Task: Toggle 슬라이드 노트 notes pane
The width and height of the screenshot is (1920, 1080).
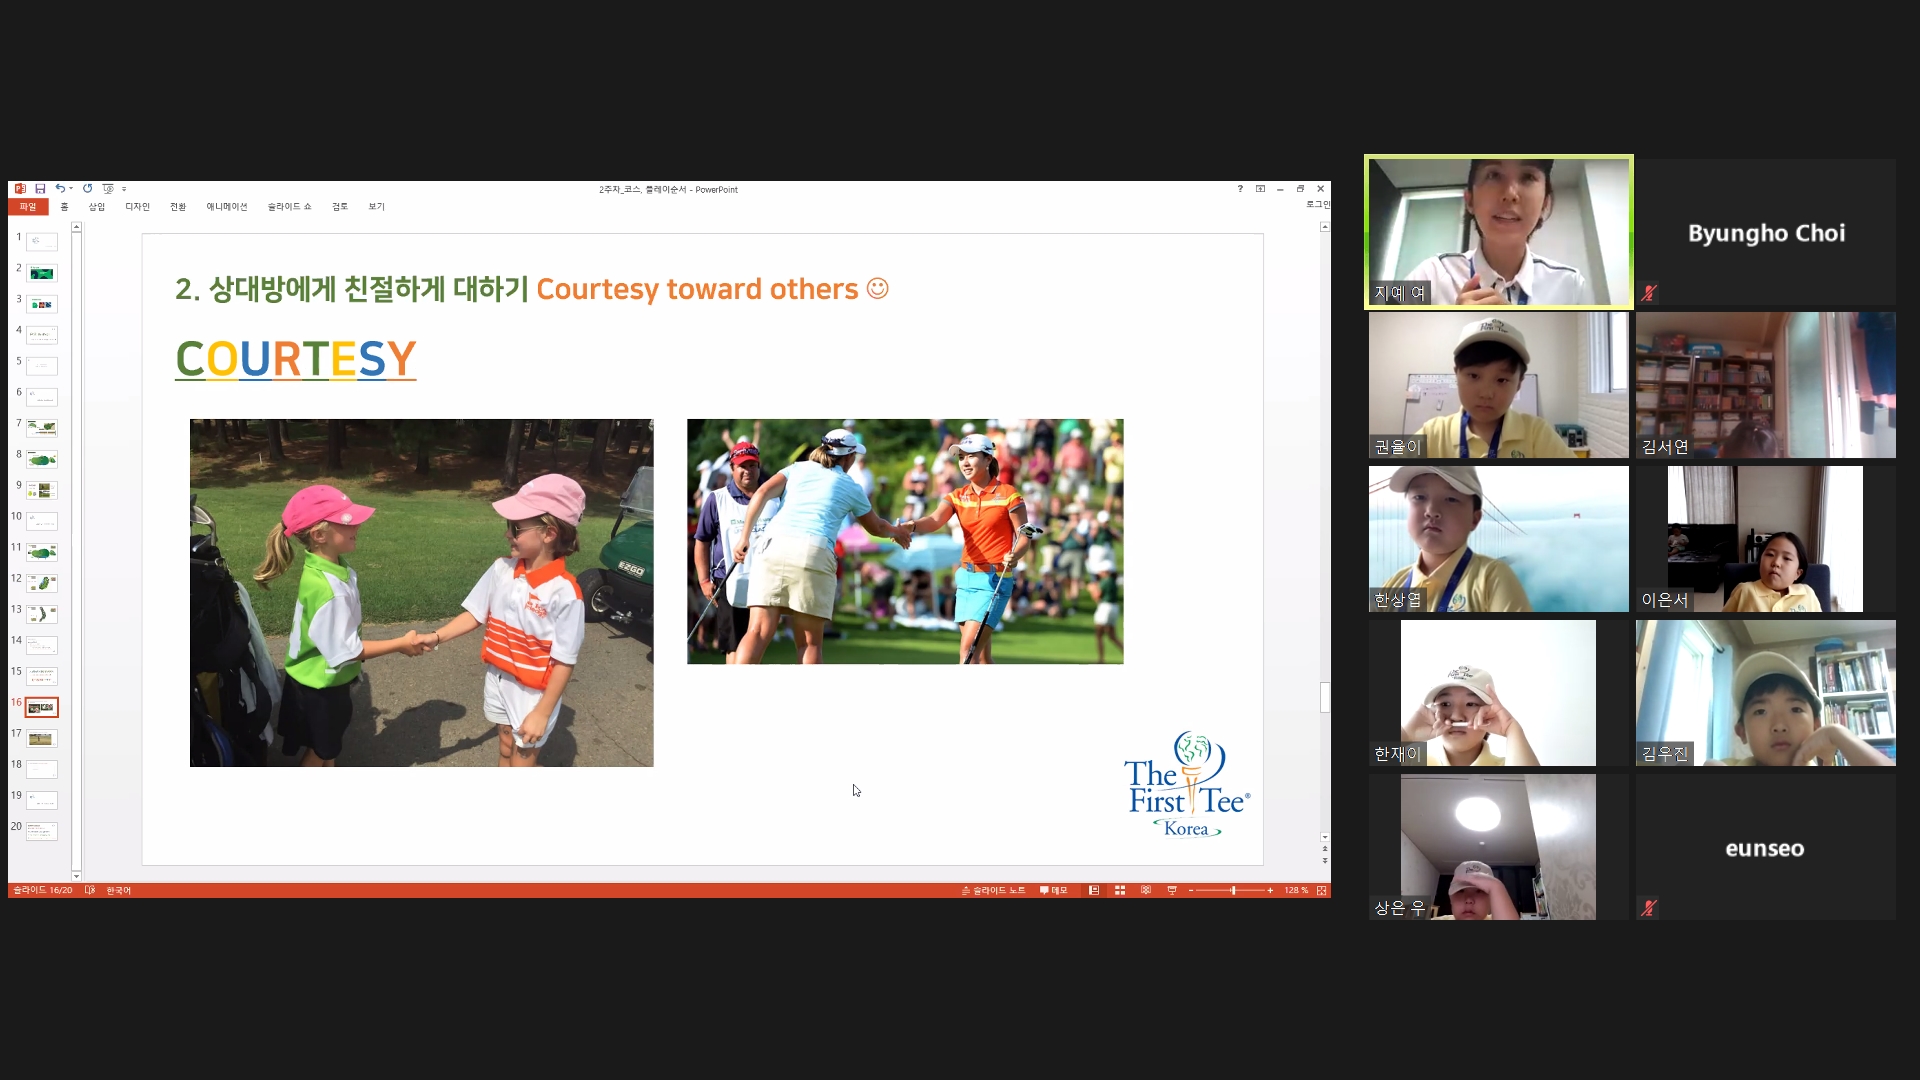Action: tap(993, 890)
